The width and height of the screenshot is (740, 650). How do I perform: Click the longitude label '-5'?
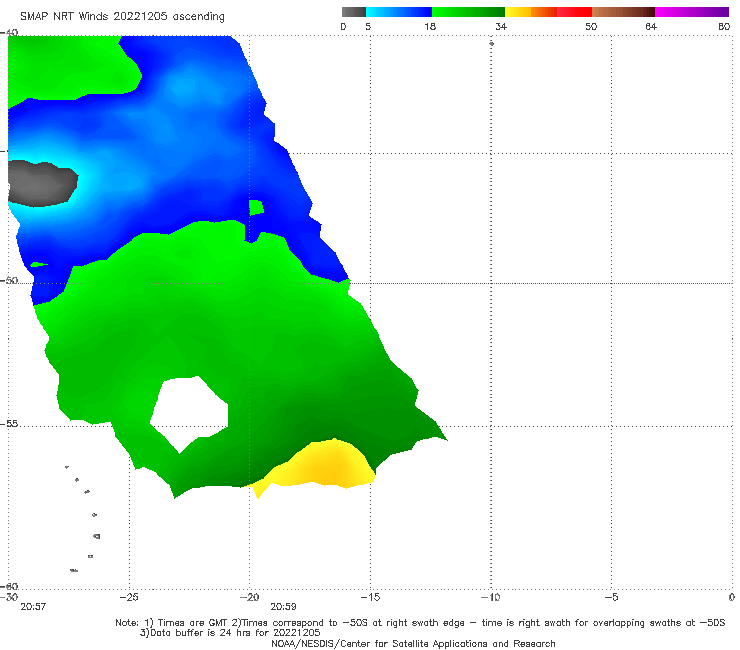(x=611, y=597)
